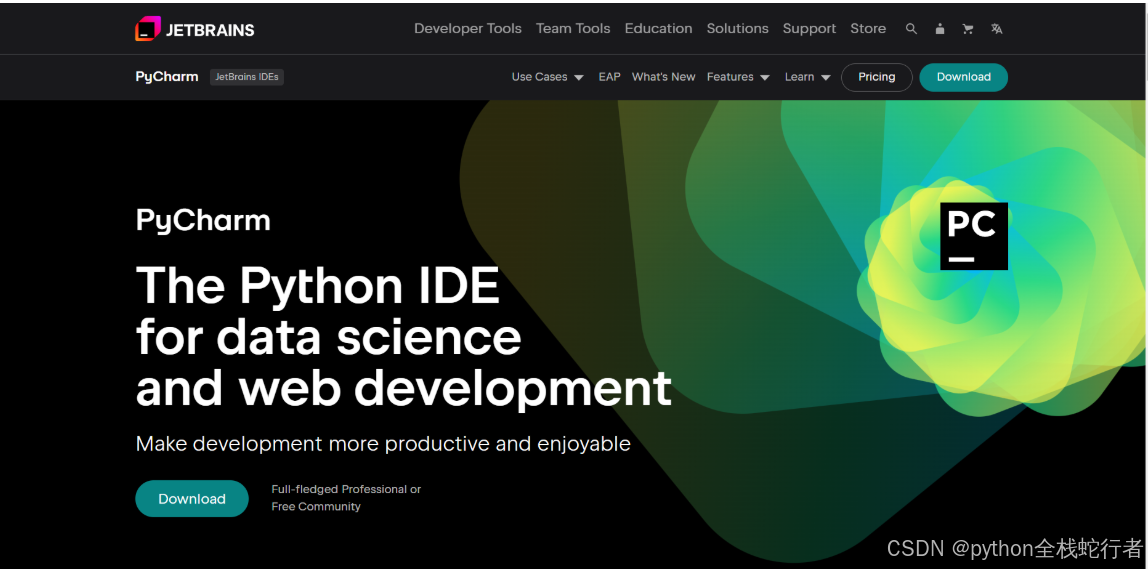Screen dimensions: 1148x569
Task: Click 'Make development more productive and enjoyable' text
Action: [383, 445]
